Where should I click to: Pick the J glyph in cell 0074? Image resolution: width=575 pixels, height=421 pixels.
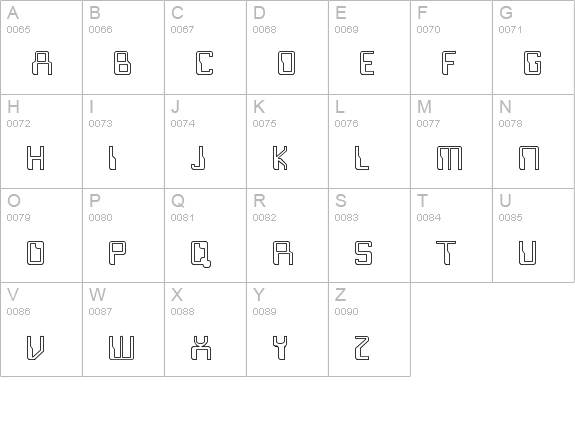click(x=198, y=158)
